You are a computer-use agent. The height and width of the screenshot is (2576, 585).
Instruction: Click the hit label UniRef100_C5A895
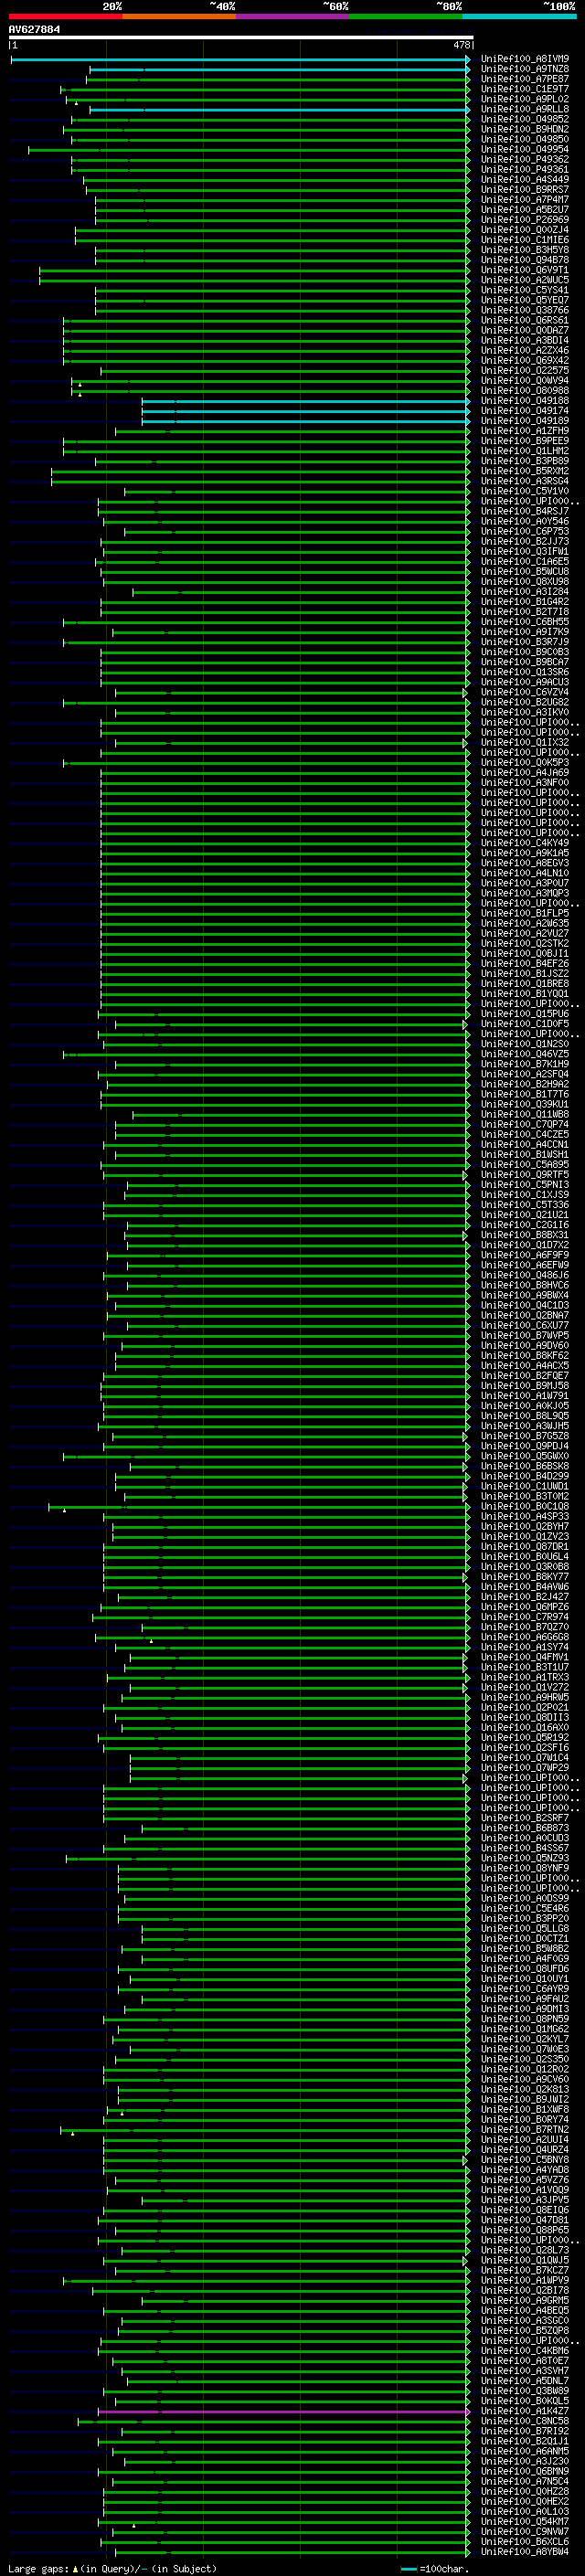(525, 1164)
